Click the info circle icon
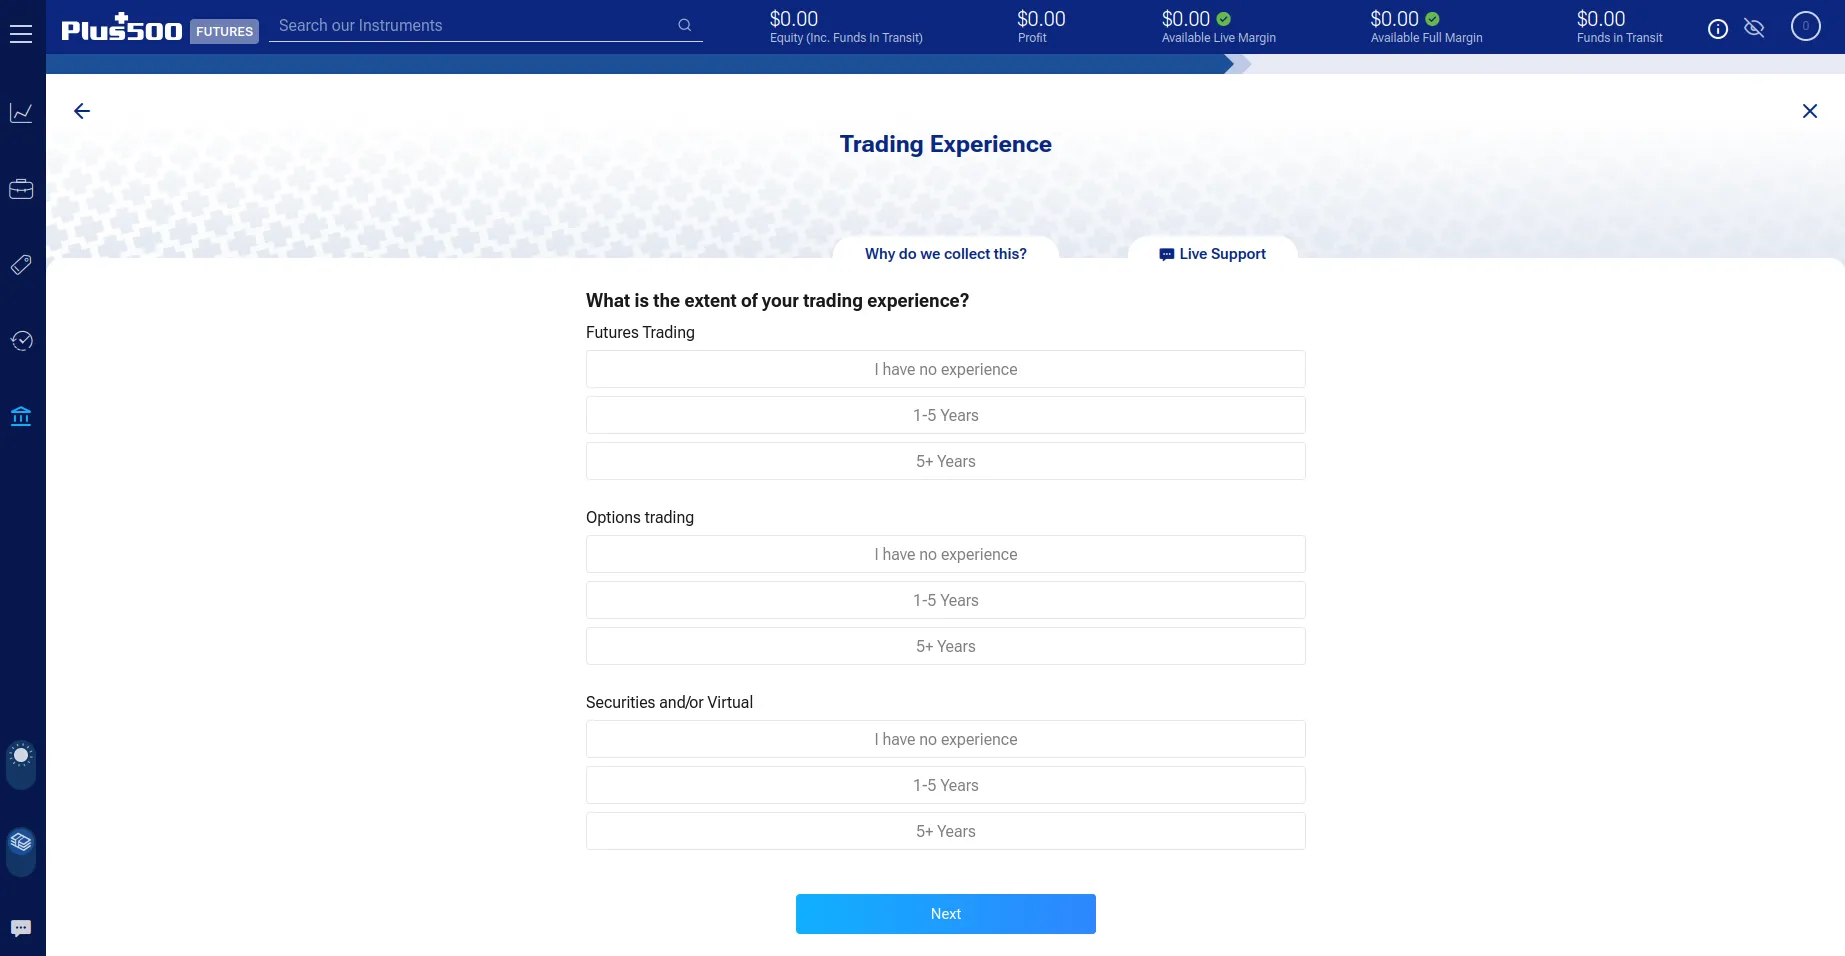1845x956 pixels. pyautogui.click(x=1718, y=29)
